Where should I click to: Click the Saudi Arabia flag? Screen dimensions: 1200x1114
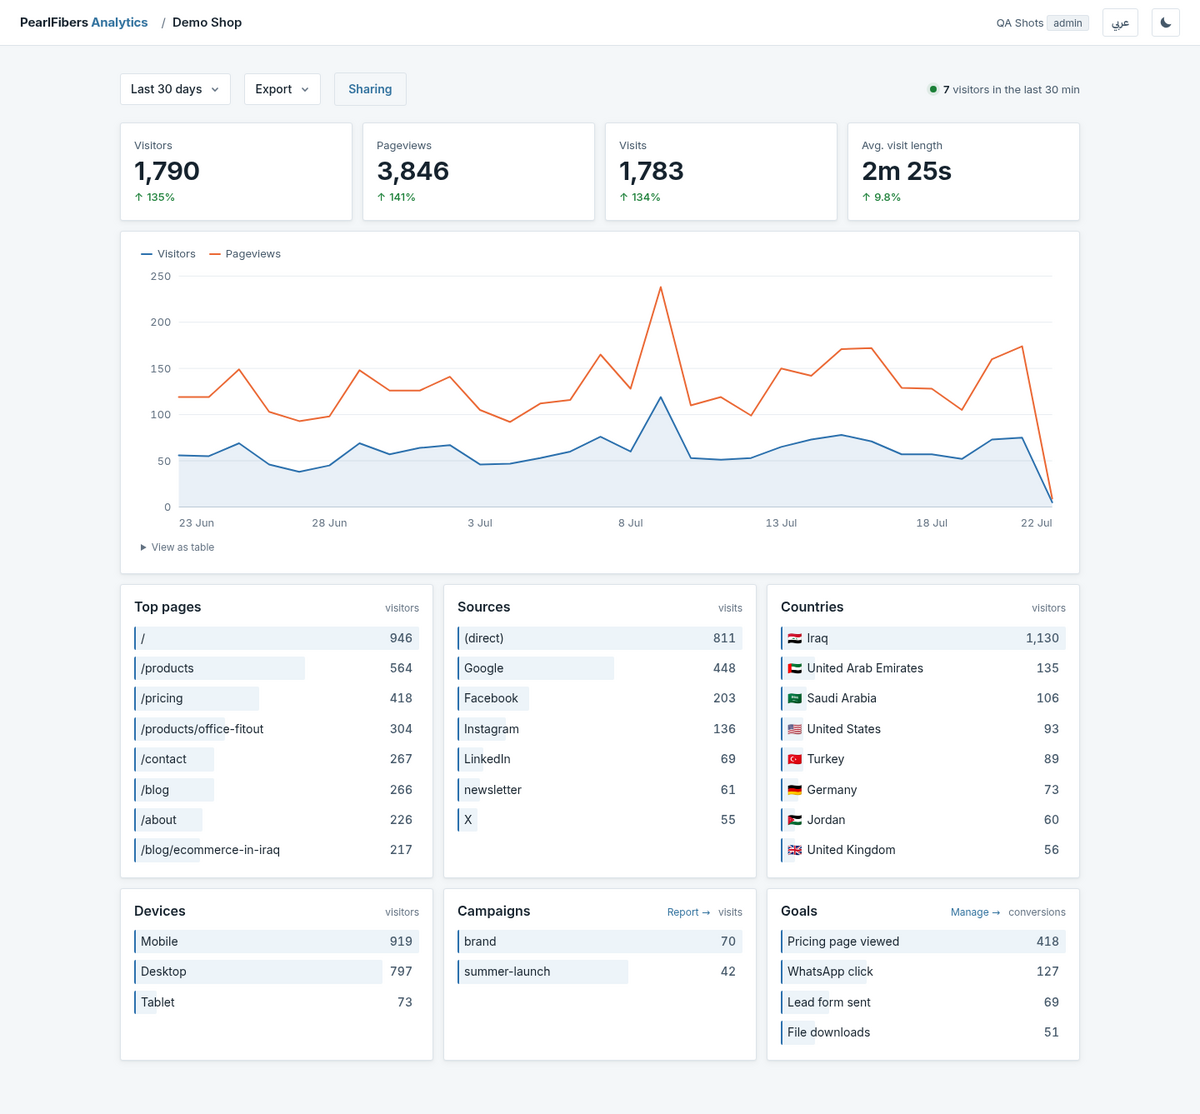794,698
